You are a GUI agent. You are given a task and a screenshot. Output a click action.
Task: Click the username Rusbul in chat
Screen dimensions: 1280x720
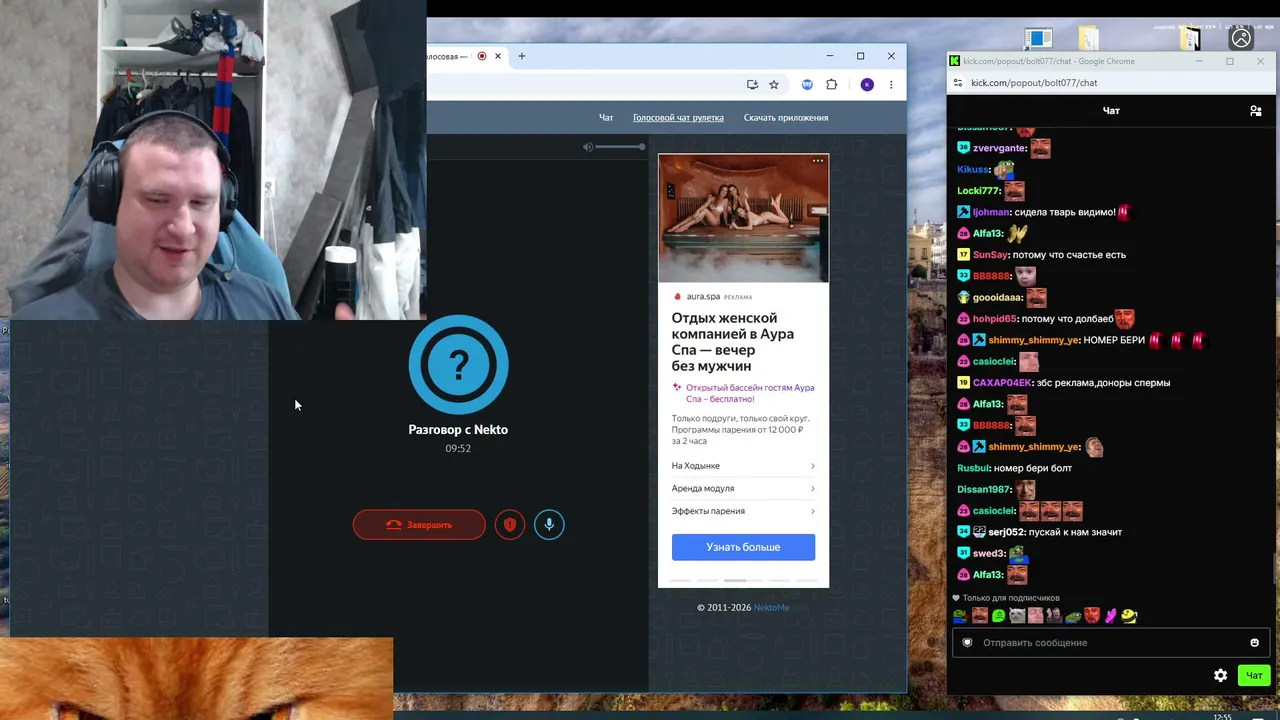[x=973, y=468]
